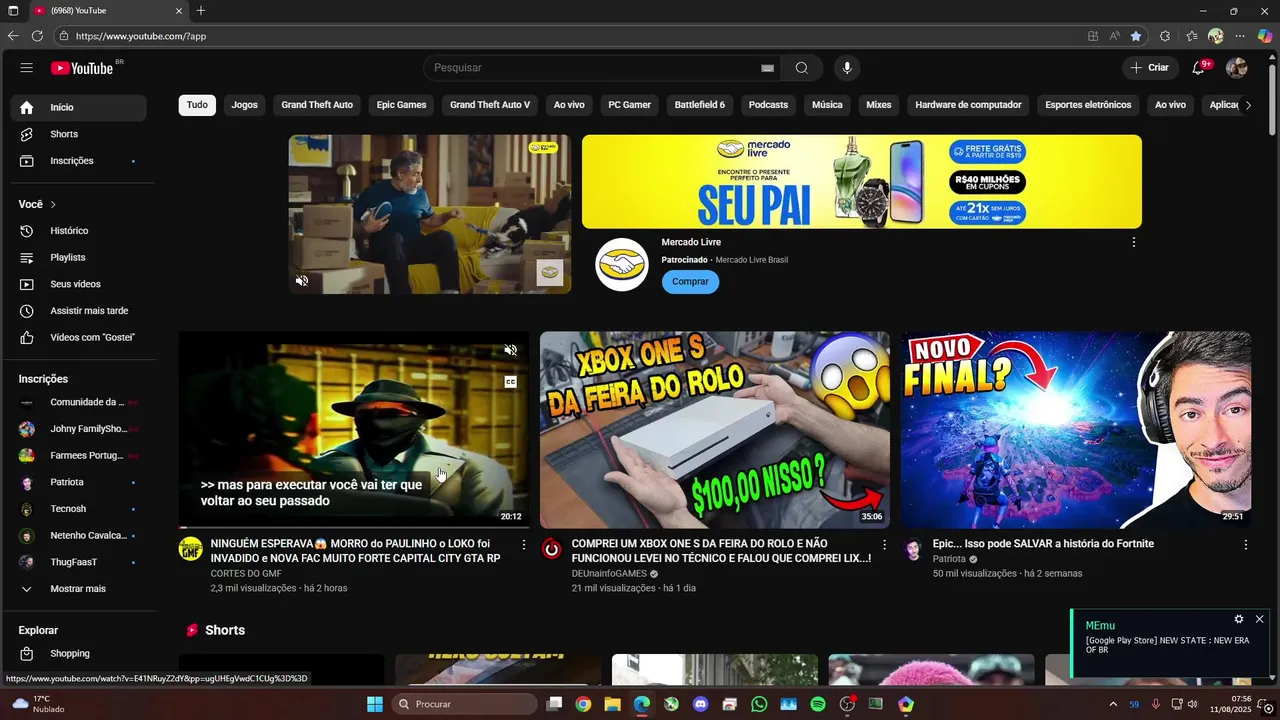The width and height of the screenshot is (1280, 720).
Task: Select the Battlefield 6 chip
Action: [700, 105]
